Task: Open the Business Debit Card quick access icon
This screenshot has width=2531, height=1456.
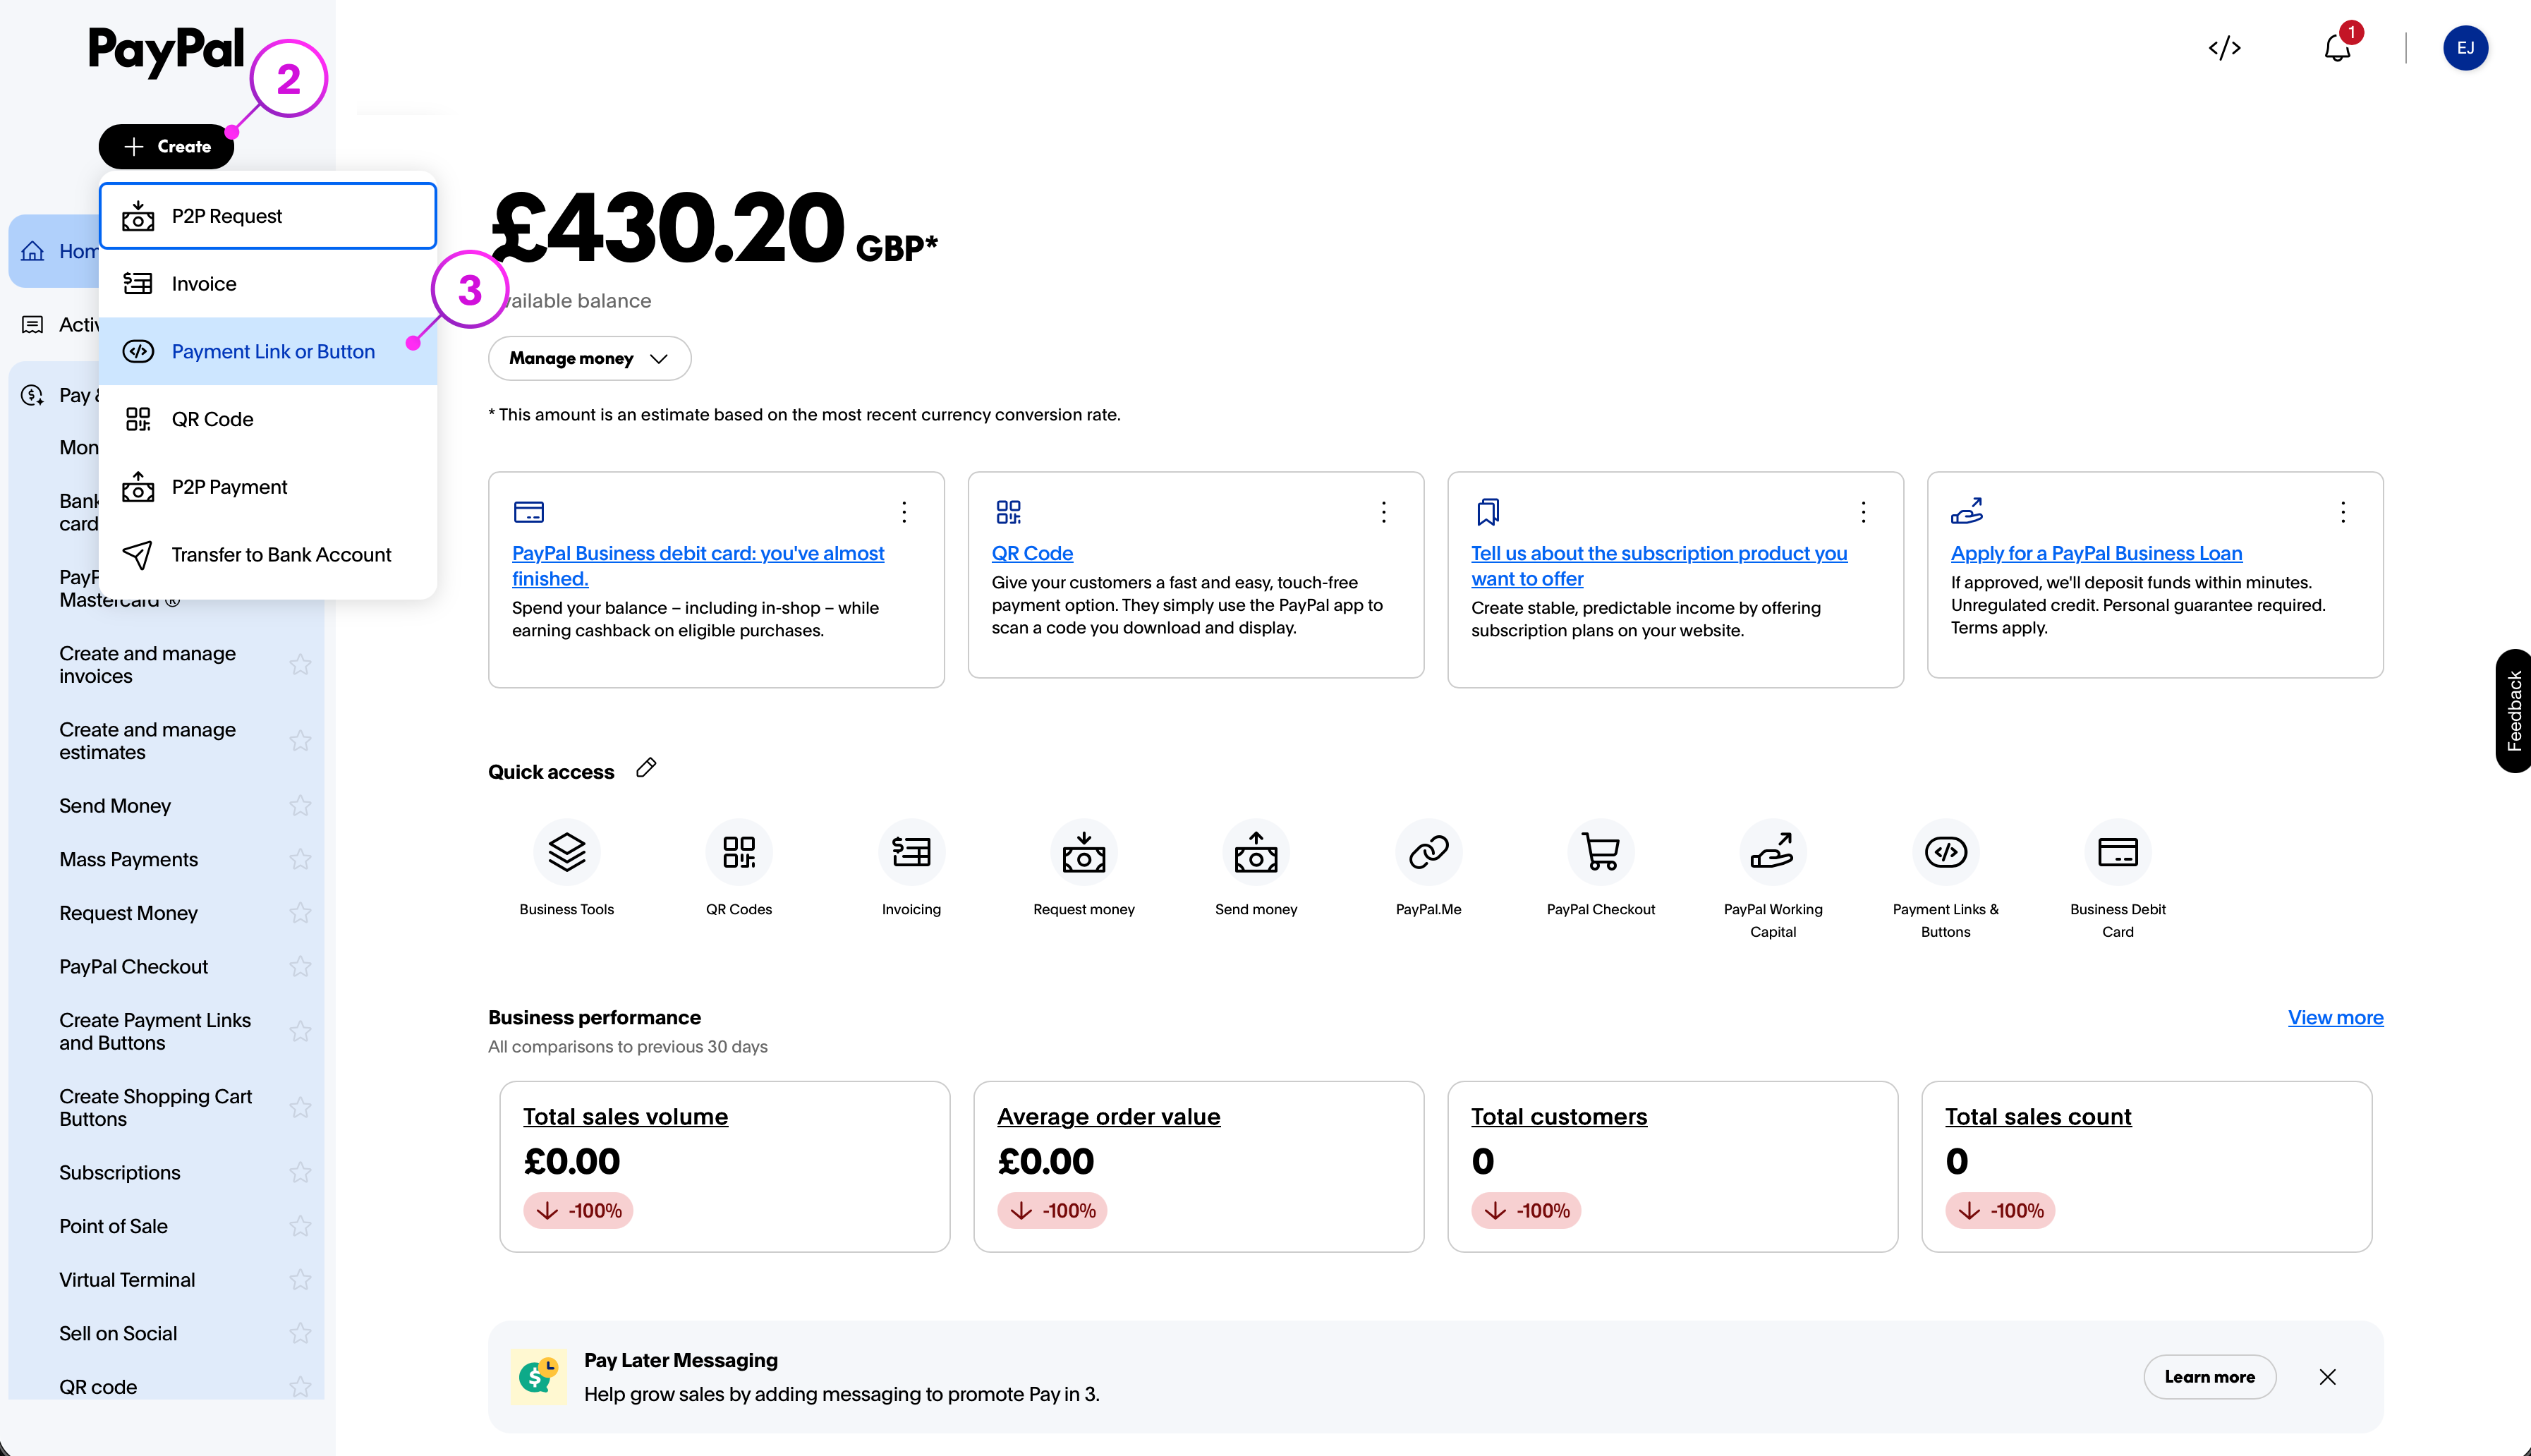Action: [x=2118, y=852]
